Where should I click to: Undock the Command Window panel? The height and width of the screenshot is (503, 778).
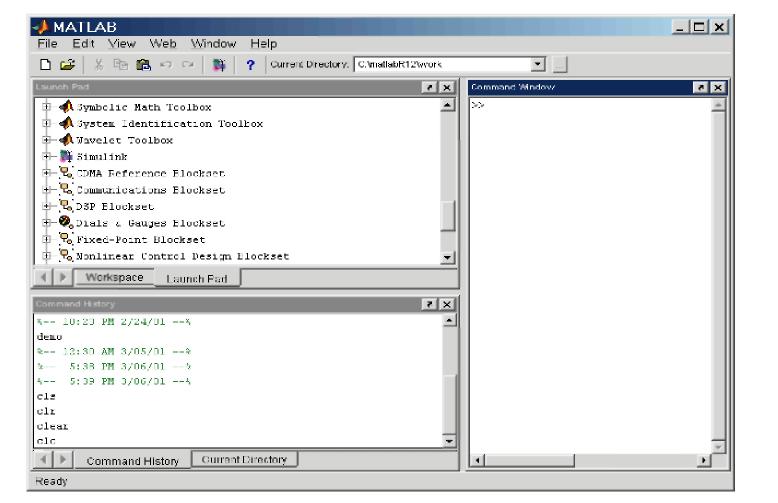click(x=700, y=87)
